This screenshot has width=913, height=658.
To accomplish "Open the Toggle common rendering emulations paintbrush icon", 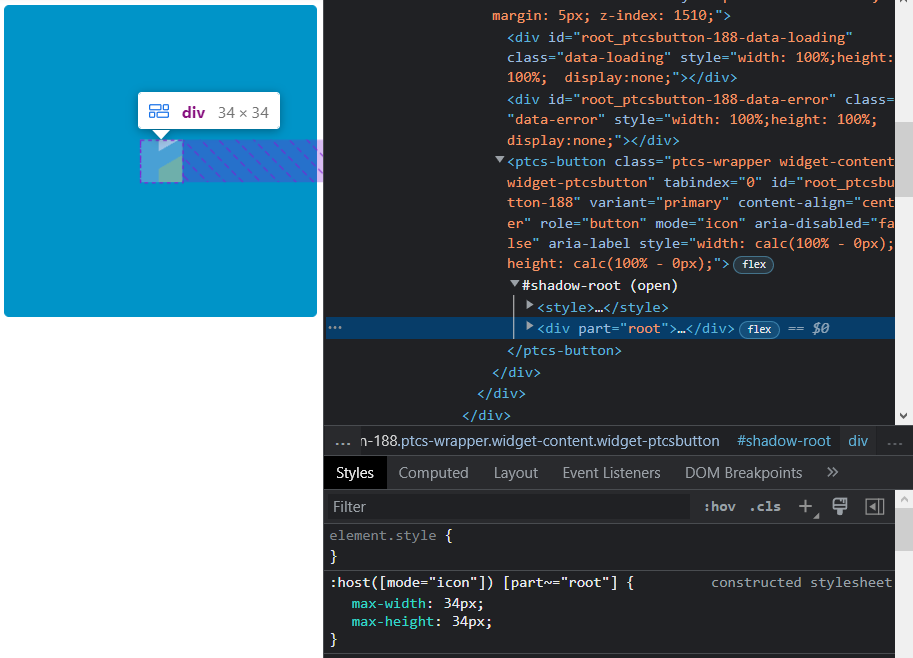I will click(x=840, y=506).
